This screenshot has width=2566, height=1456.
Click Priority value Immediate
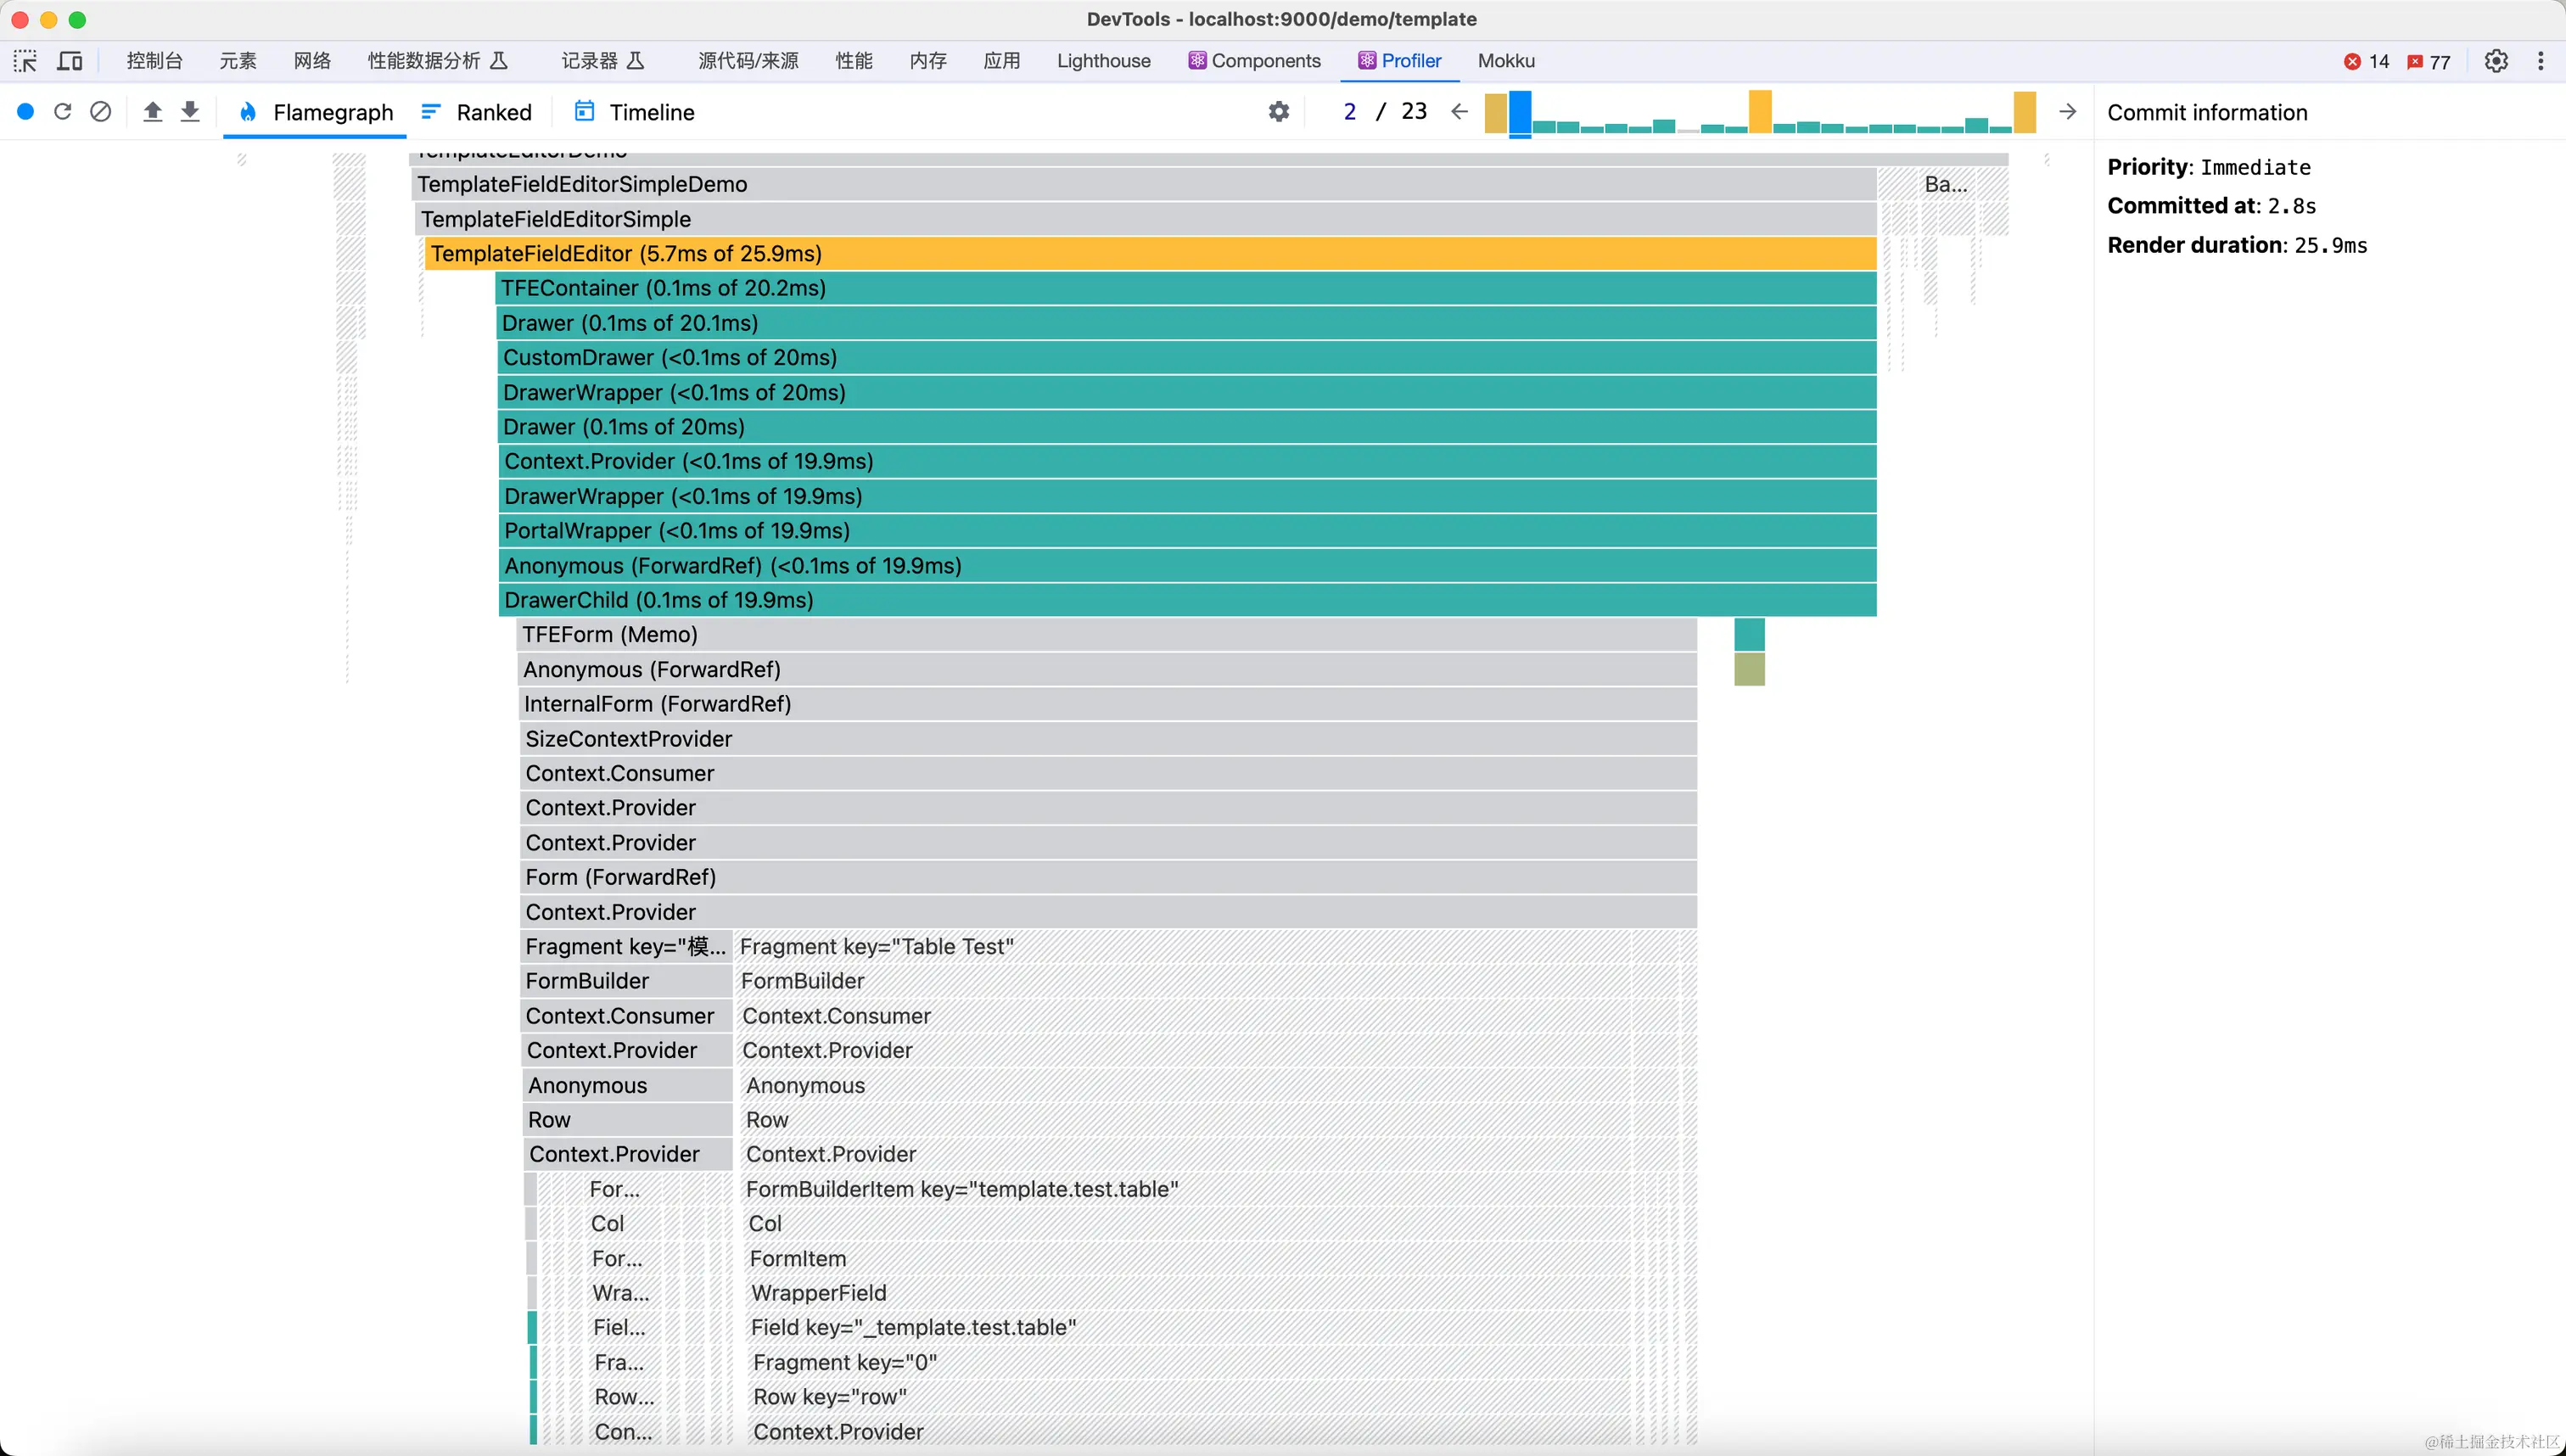[2255, 168]
